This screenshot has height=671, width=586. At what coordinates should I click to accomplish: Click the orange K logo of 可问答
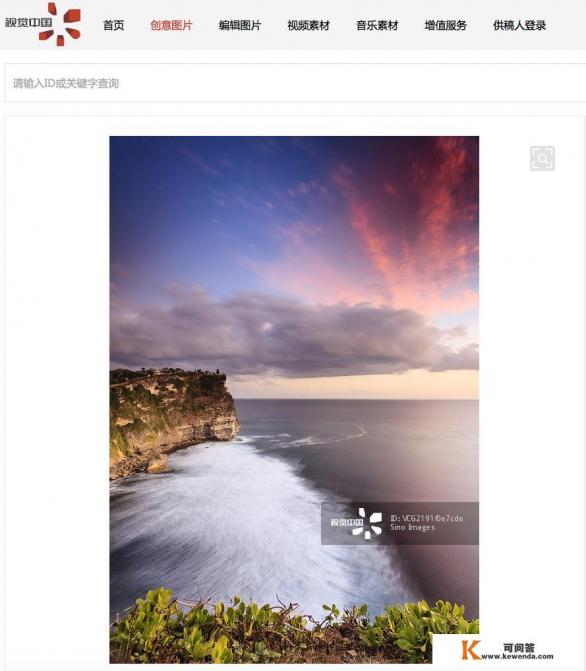click(x=470, y=650)
